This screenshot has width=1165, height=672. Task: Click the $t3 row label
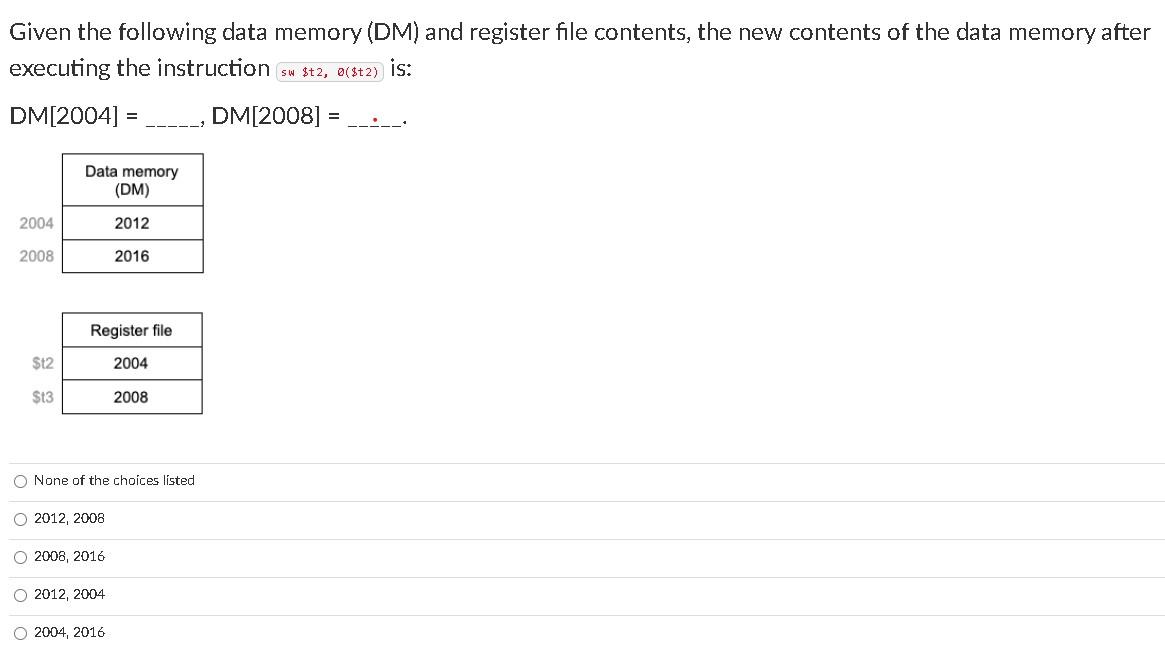pyautogui.click(x=42, y=397)
